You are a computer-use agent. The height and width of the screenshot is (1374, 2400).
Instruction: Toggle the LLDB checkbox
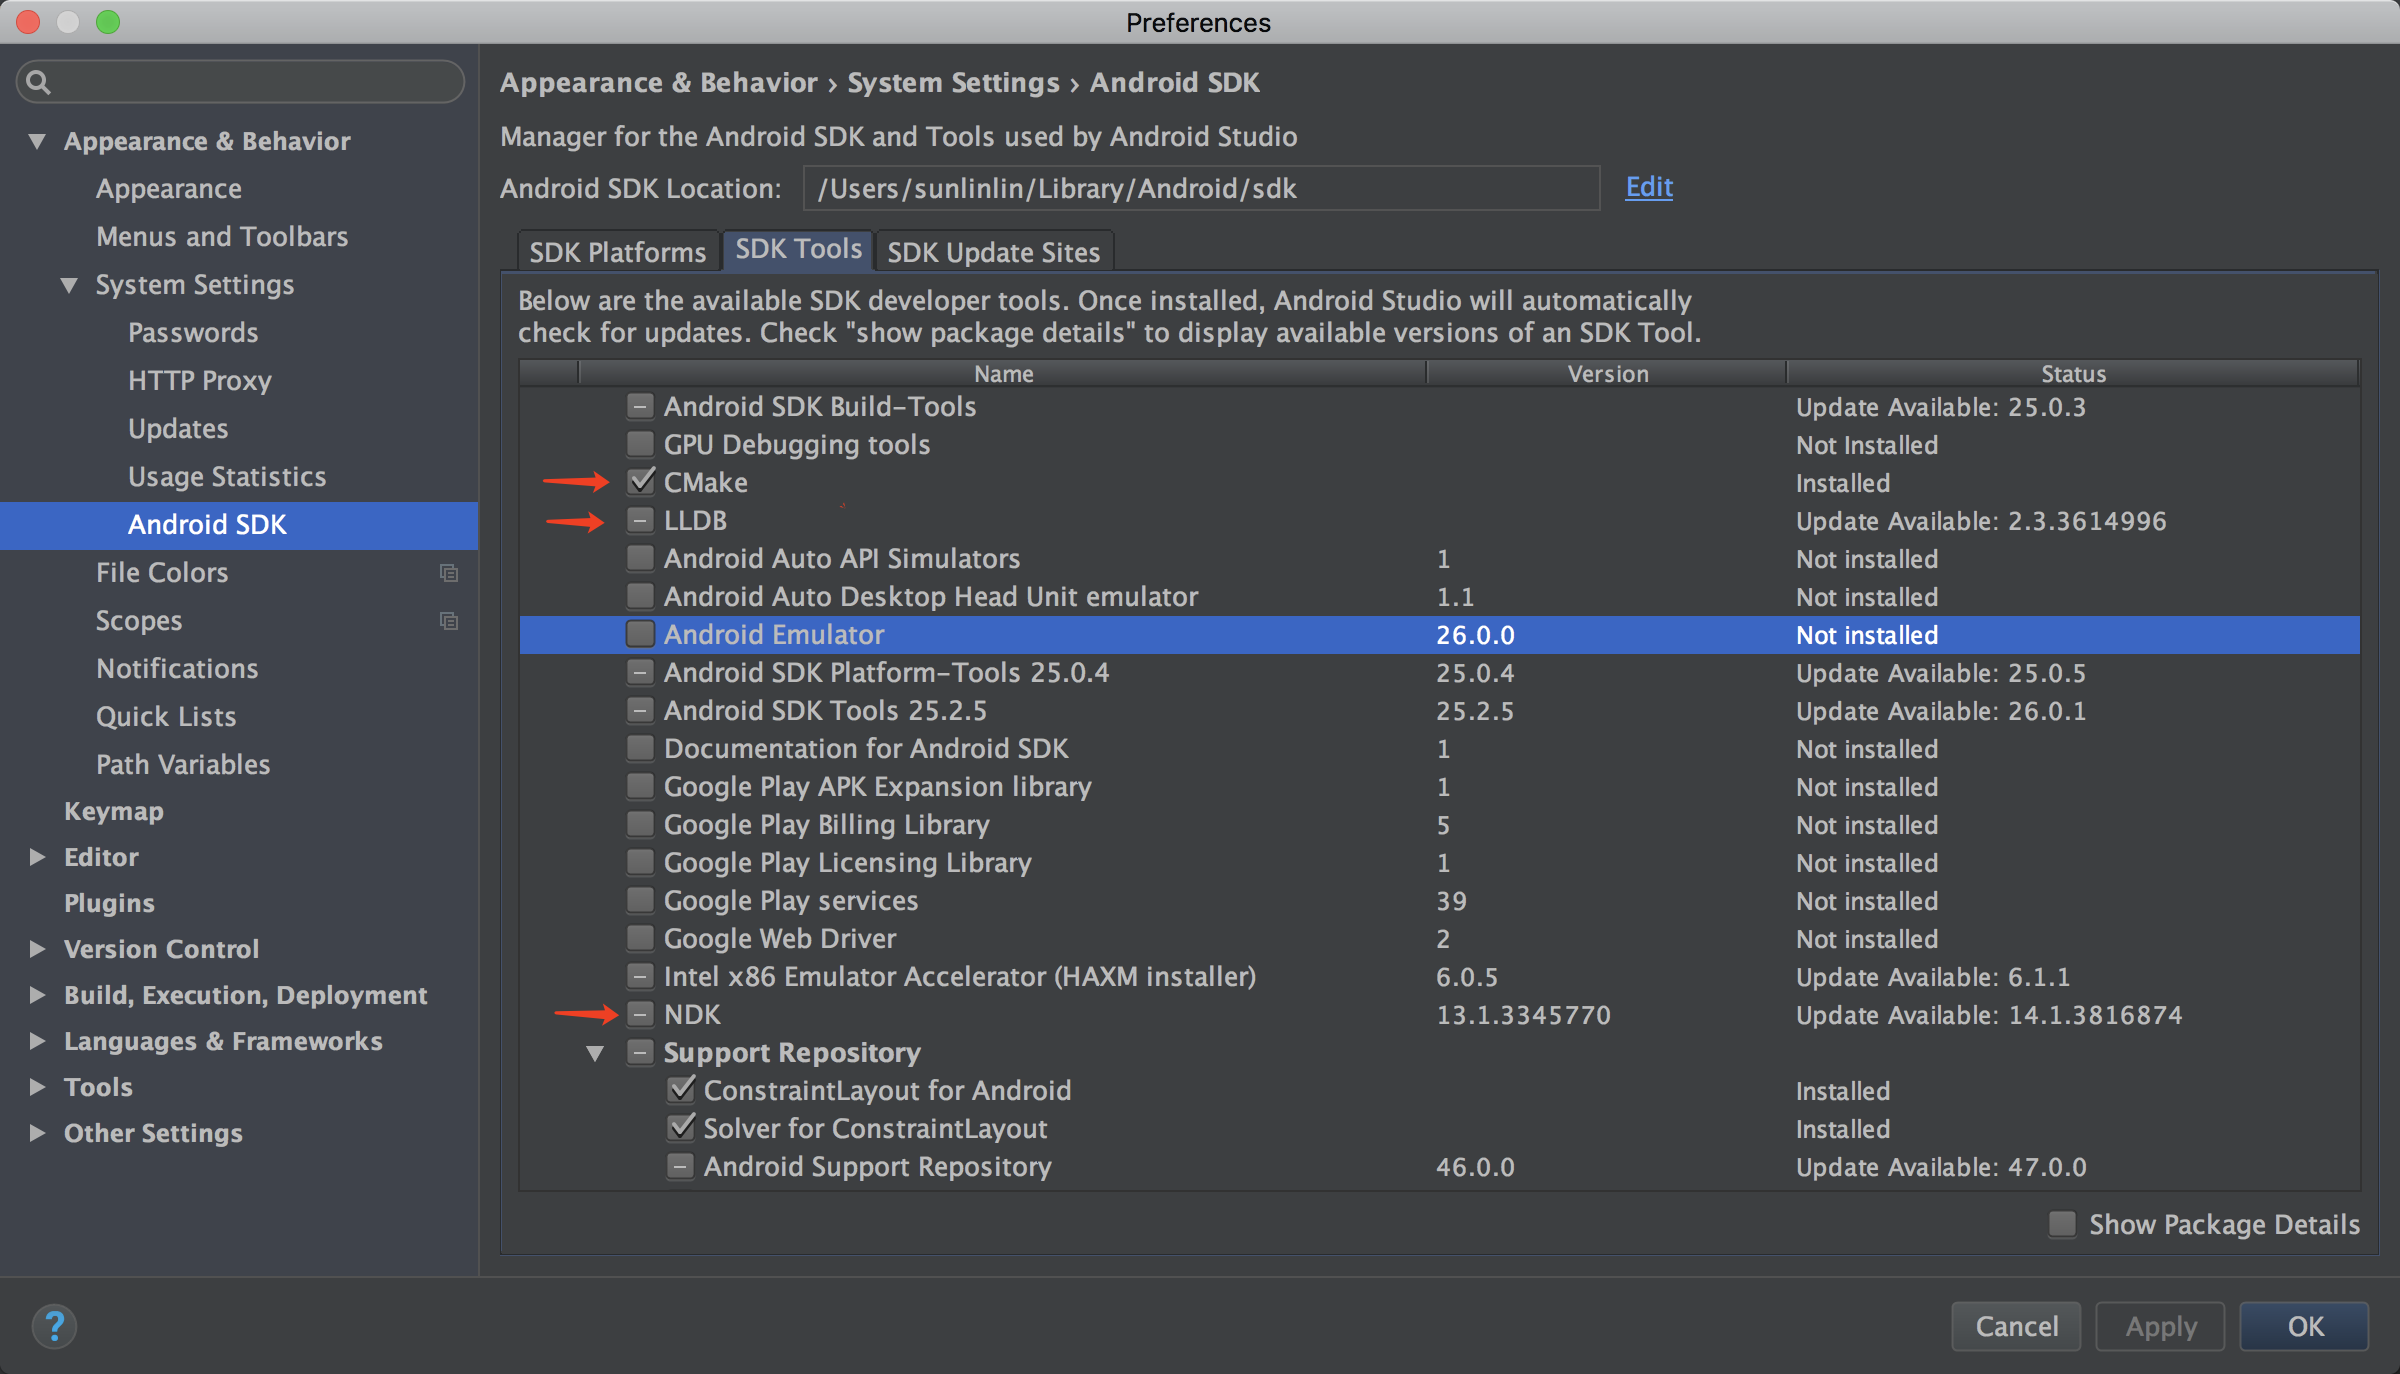640,520
